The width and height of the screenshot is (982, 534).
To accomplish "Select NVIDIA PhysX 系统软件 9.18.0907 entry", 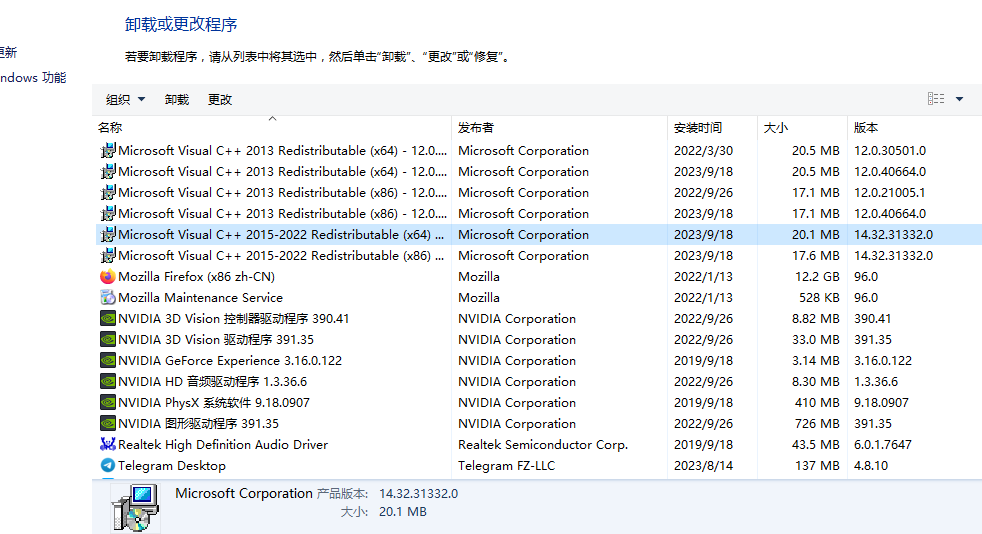I will [x=214, y=403].
